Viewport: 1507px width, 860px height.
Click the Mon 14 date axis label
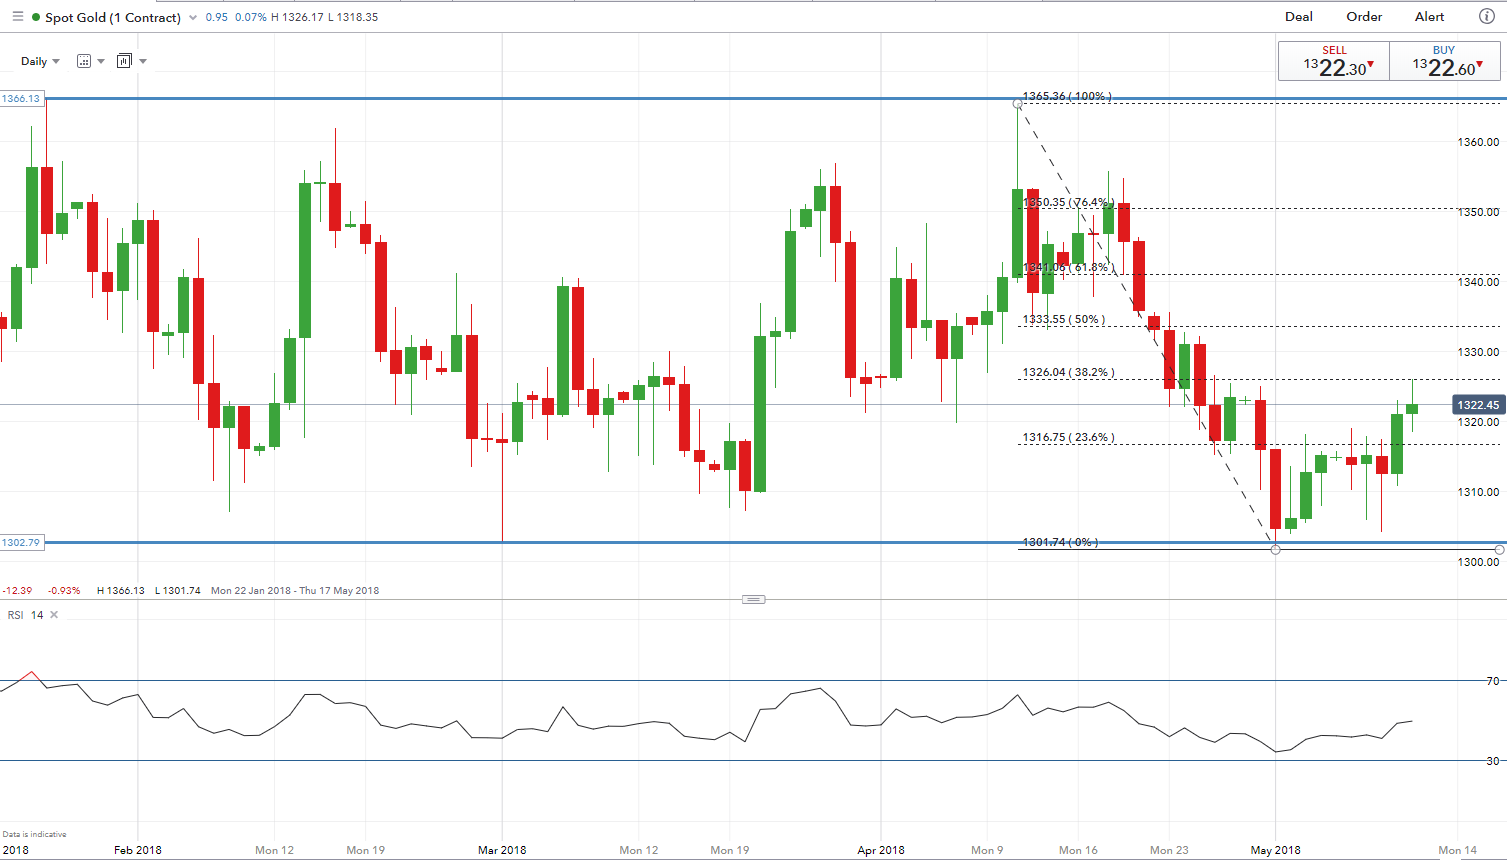[1457, 850]
